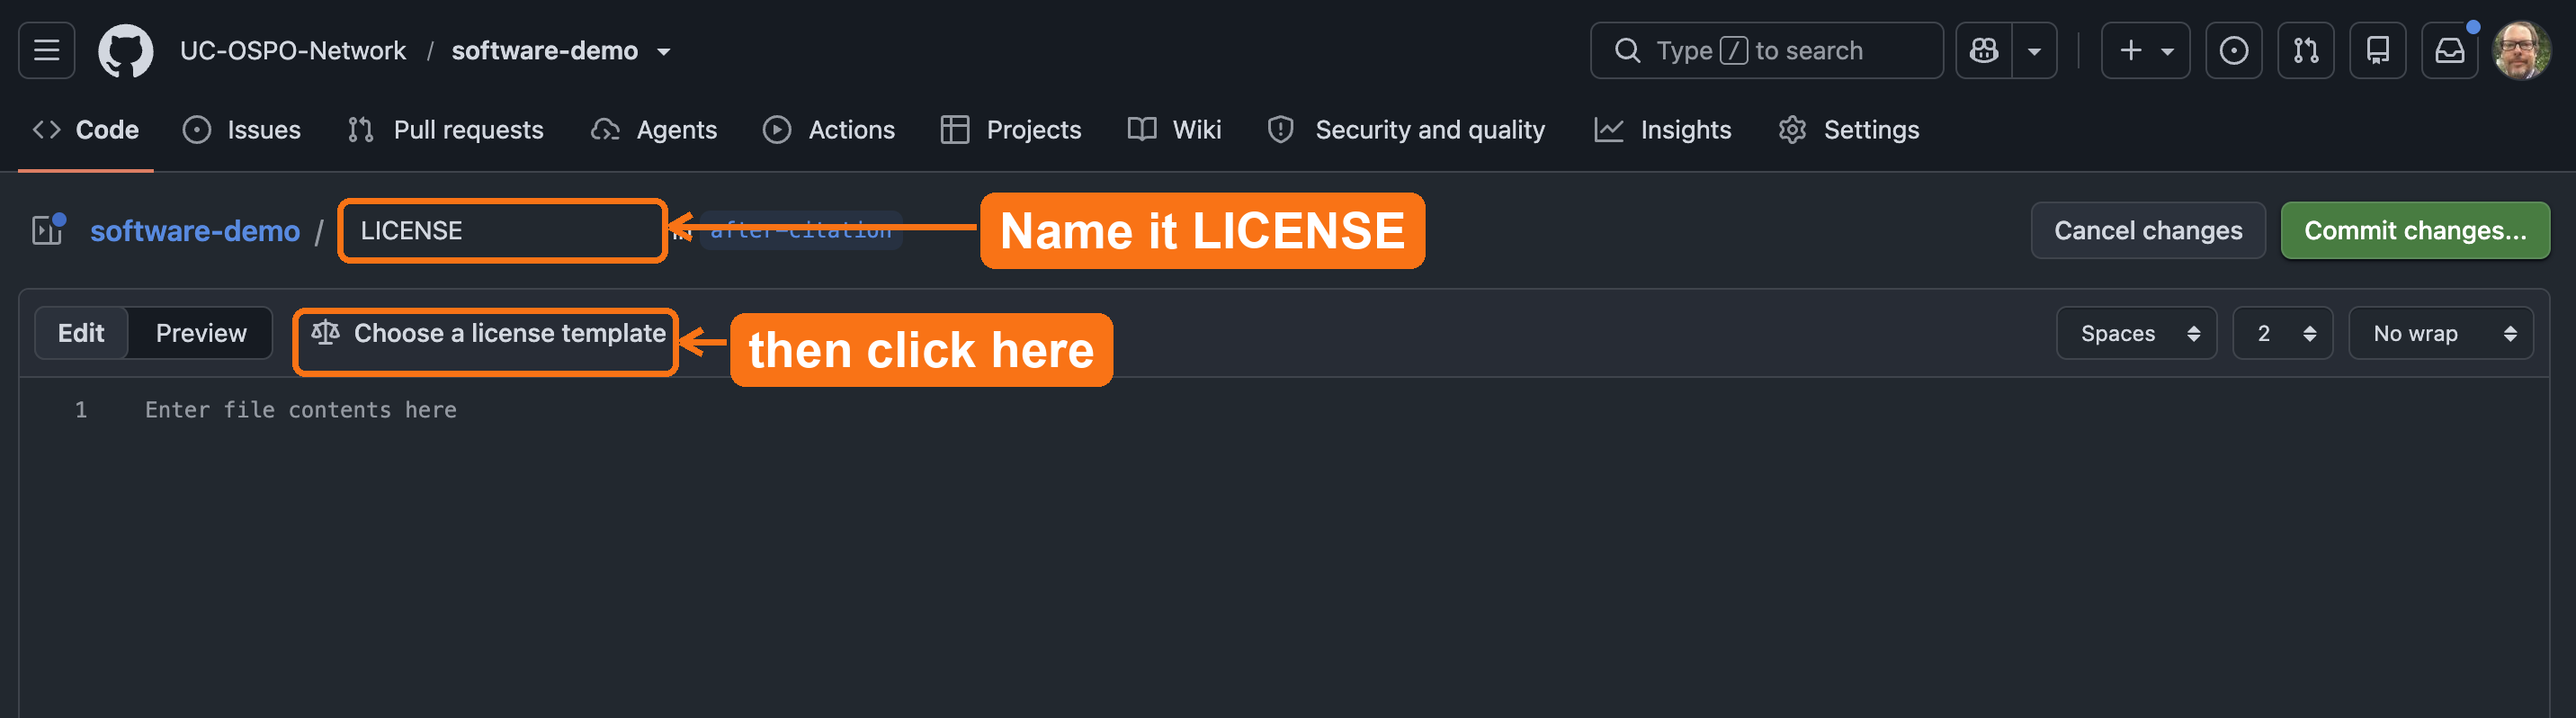Expand the Copilot dropdown arrow
The image size is (2576, 718).
(x=2034, y=50)
